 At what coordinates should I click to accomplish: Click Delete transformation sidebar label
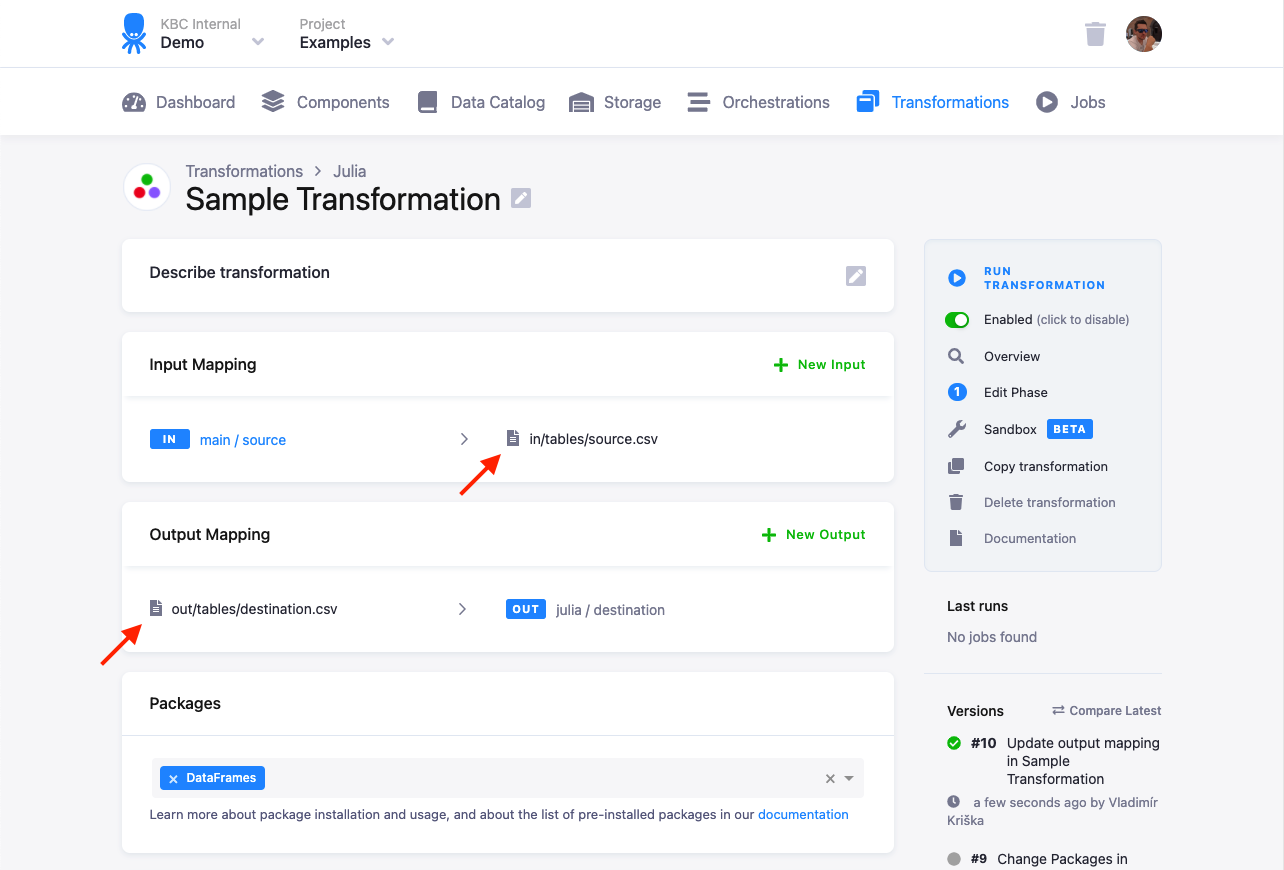(1050, 502)
